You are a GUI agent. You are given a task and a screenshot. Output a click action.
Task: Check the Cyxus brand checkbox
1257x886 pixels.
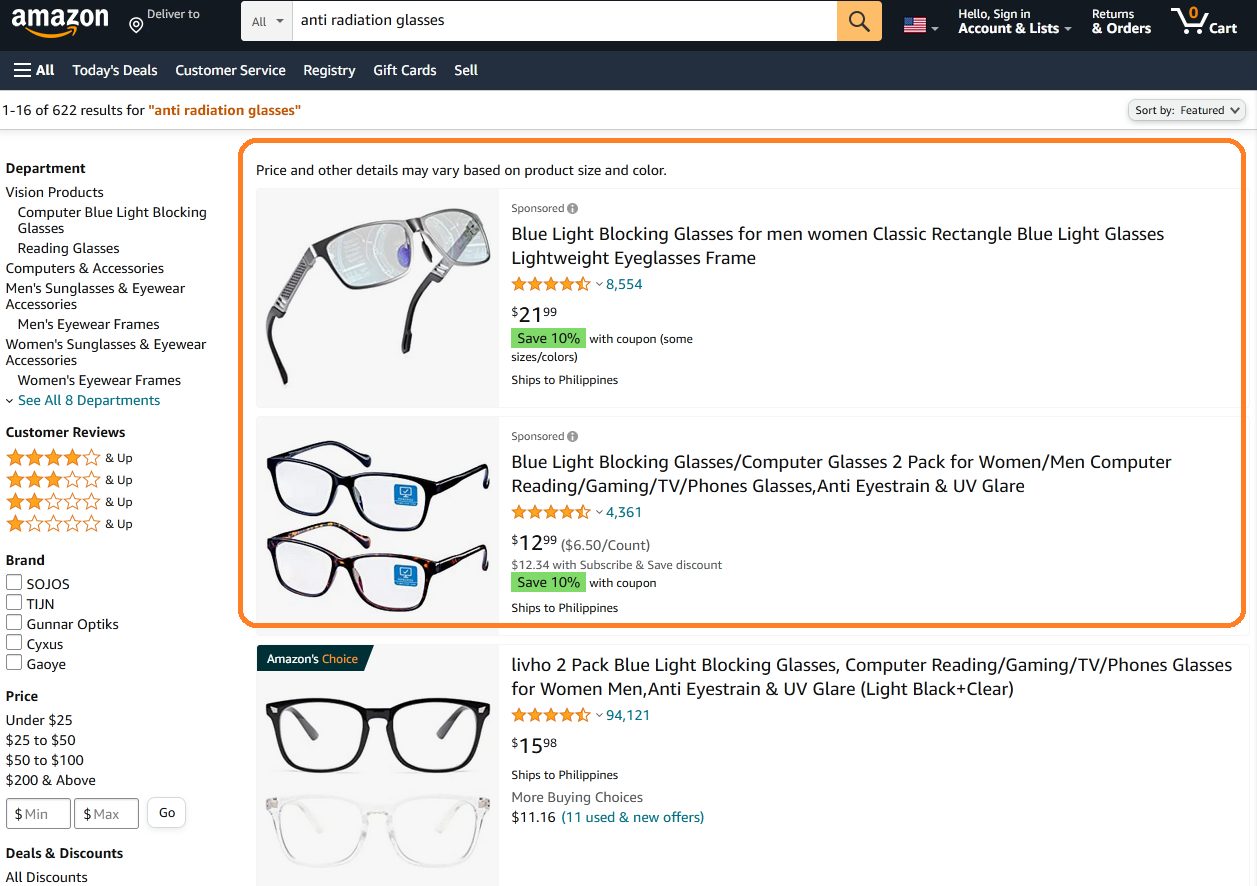click(x=15, y=642)
